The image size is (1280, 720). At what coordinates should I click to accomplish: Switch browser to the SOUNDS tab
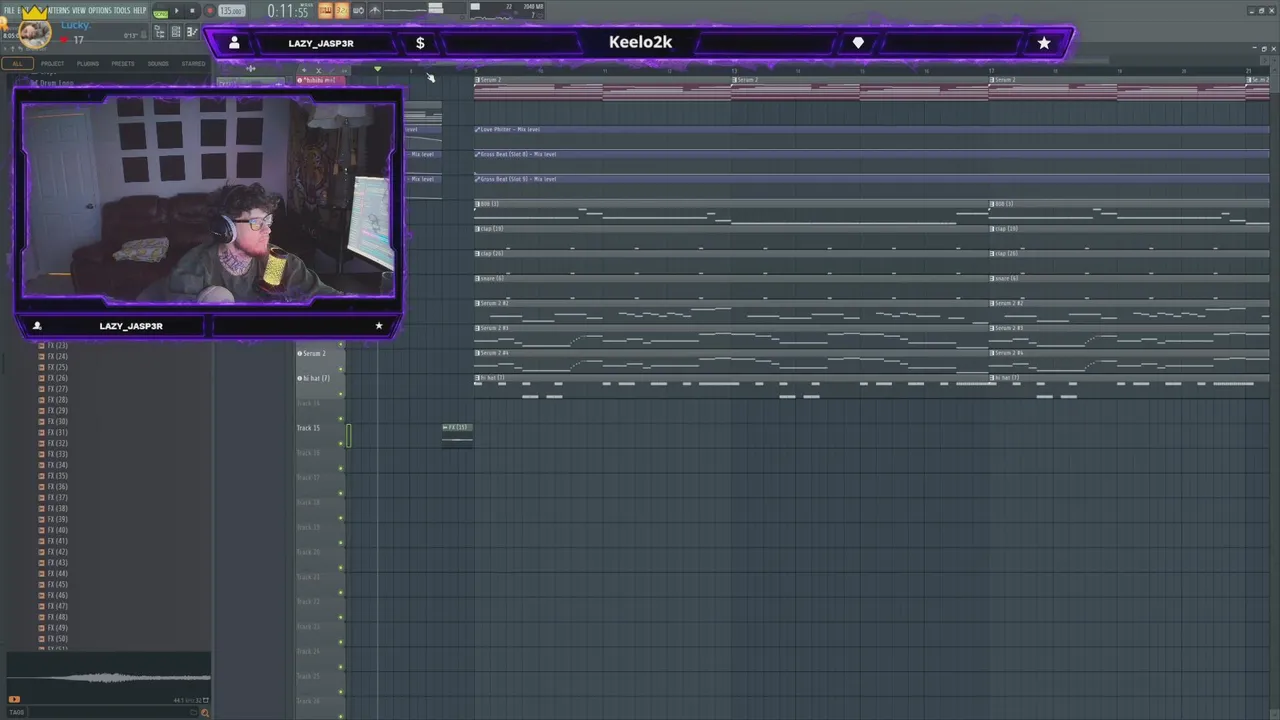(158, 63)
